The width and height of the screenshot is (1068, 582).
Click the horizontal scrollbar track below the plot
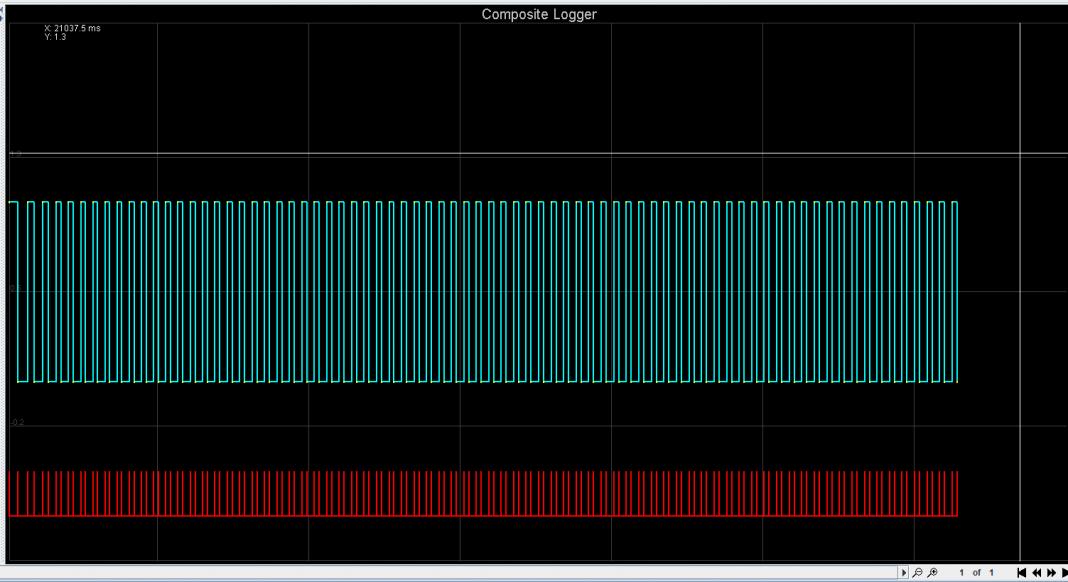(450, 573)
